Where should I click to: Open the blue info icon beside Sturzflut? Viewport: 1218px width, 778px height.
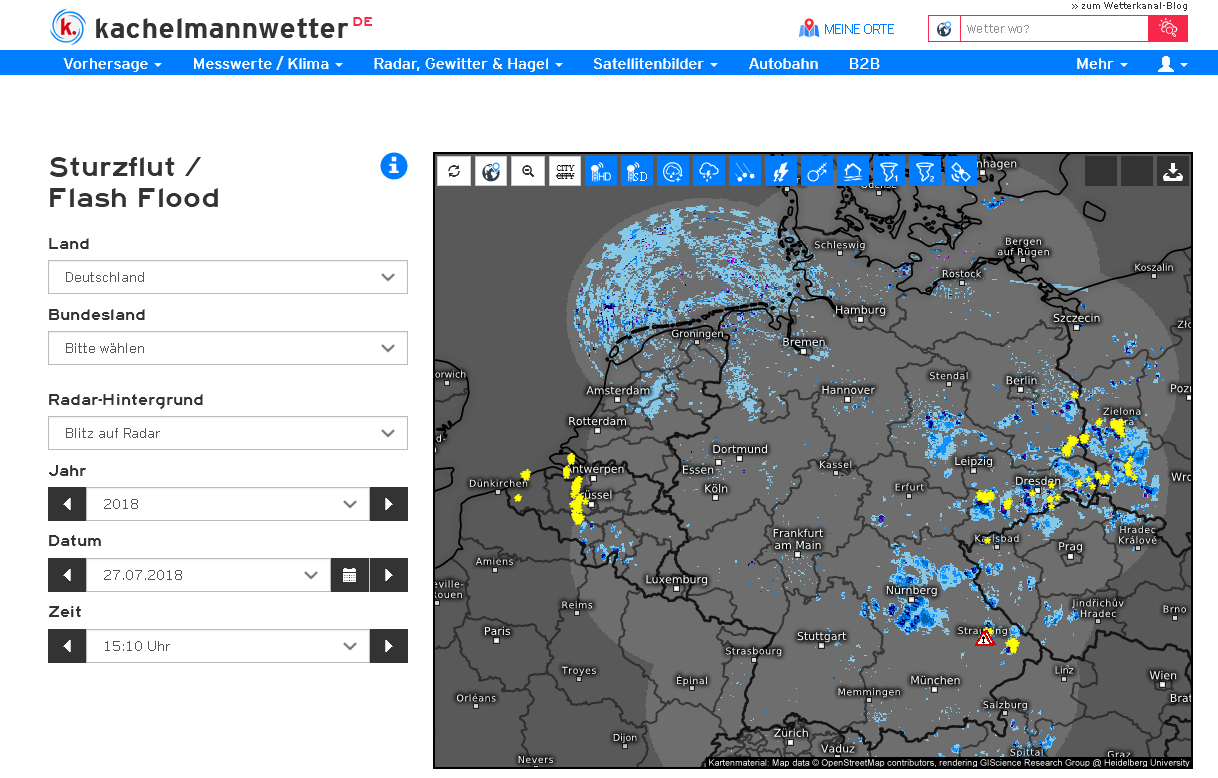pos(394,166)
